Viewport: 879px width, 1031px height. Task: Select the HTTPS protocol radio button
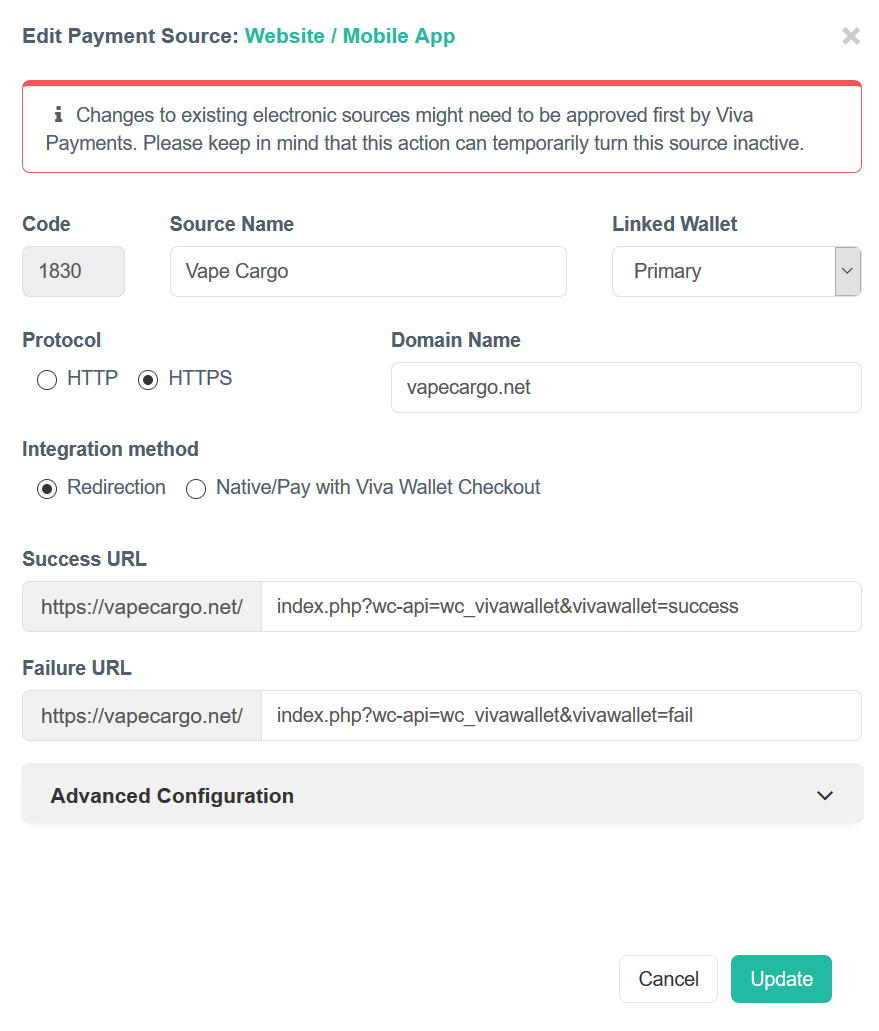148,380
